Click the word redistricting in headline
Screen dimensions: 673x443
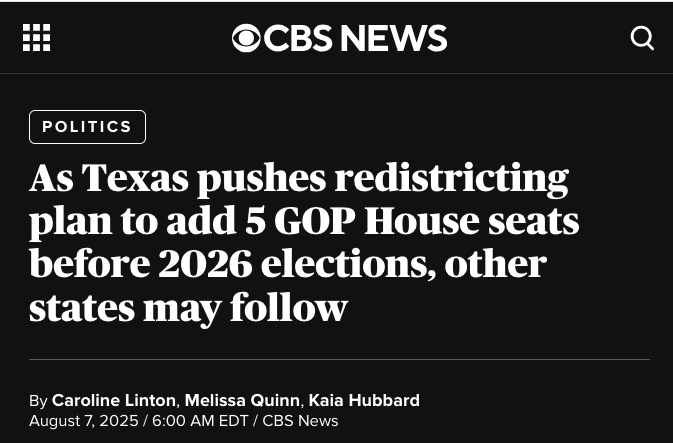click(452, 179)
